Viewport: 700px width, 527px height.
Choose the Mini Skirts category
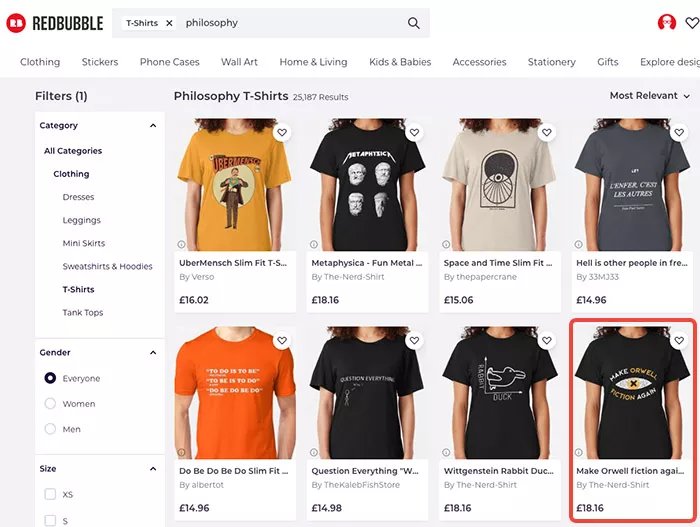(84, 243)
